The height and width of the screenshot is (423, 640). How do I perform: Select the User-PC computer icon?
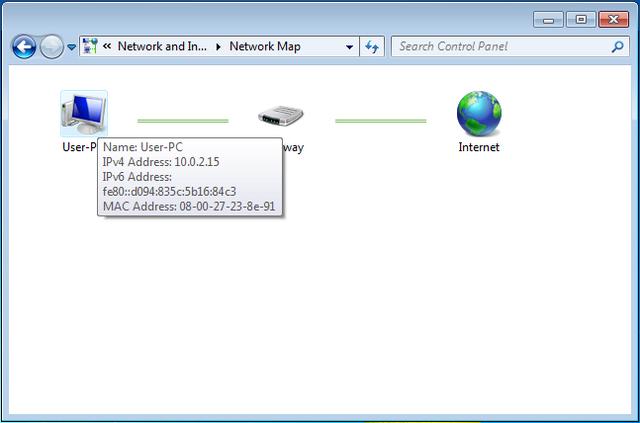[84, 114]
